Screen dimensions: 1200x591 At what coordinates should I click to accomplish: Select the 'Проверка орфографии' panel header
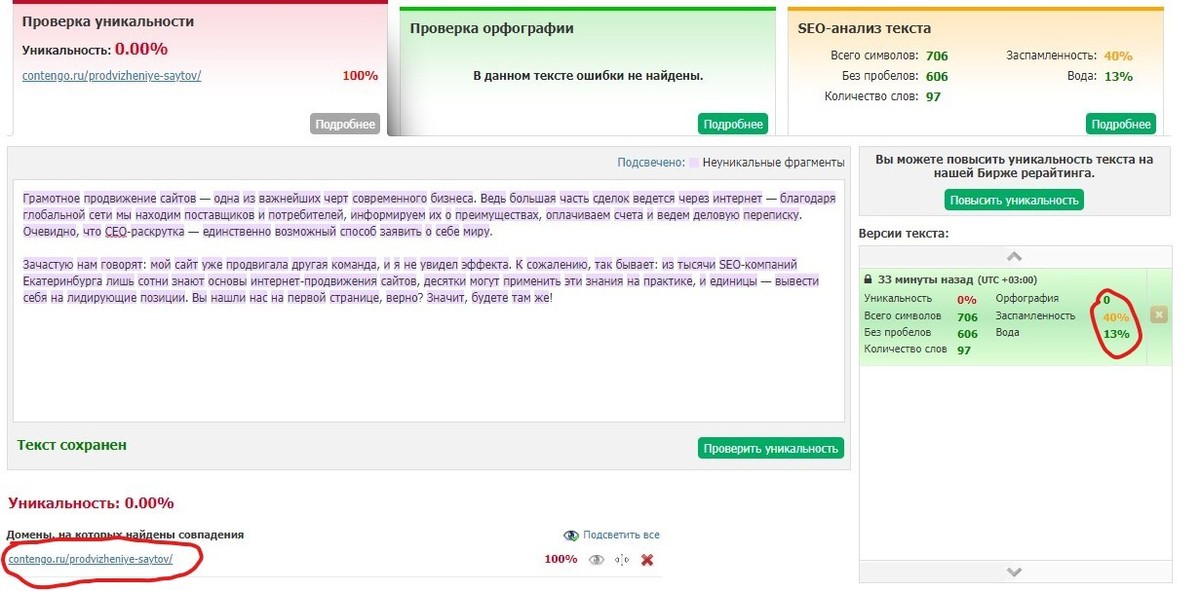(x=492, y=28)
